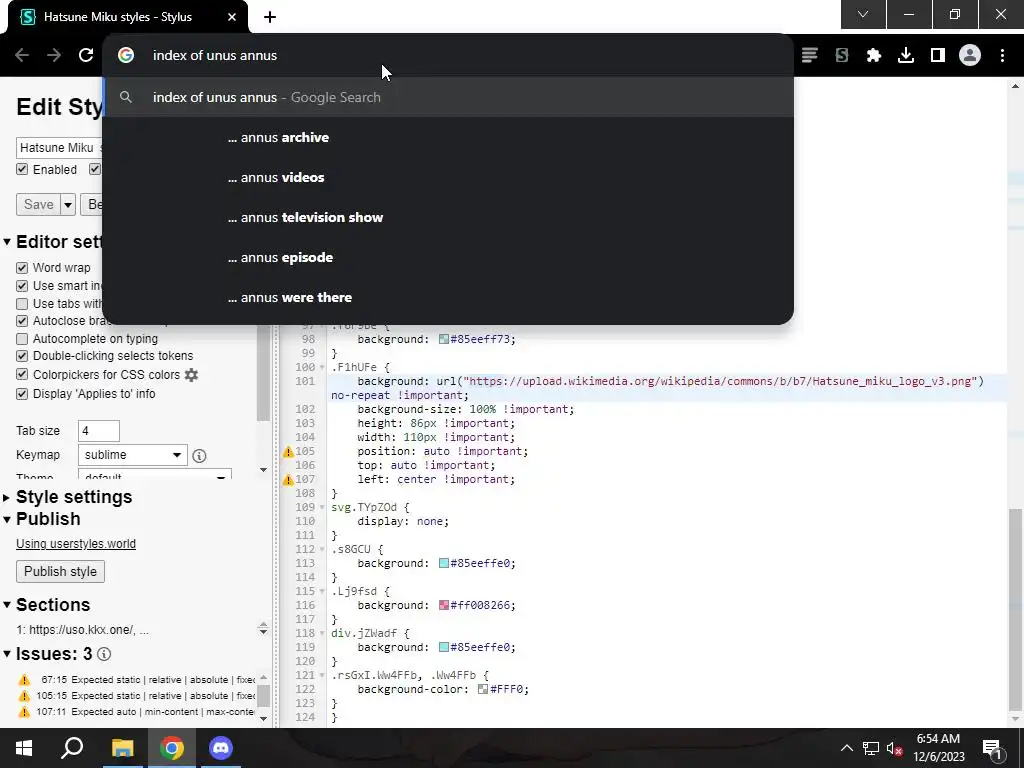Open Windows taskbar search
Viewport: 1024px width, 768px height.
pos(72,748)
